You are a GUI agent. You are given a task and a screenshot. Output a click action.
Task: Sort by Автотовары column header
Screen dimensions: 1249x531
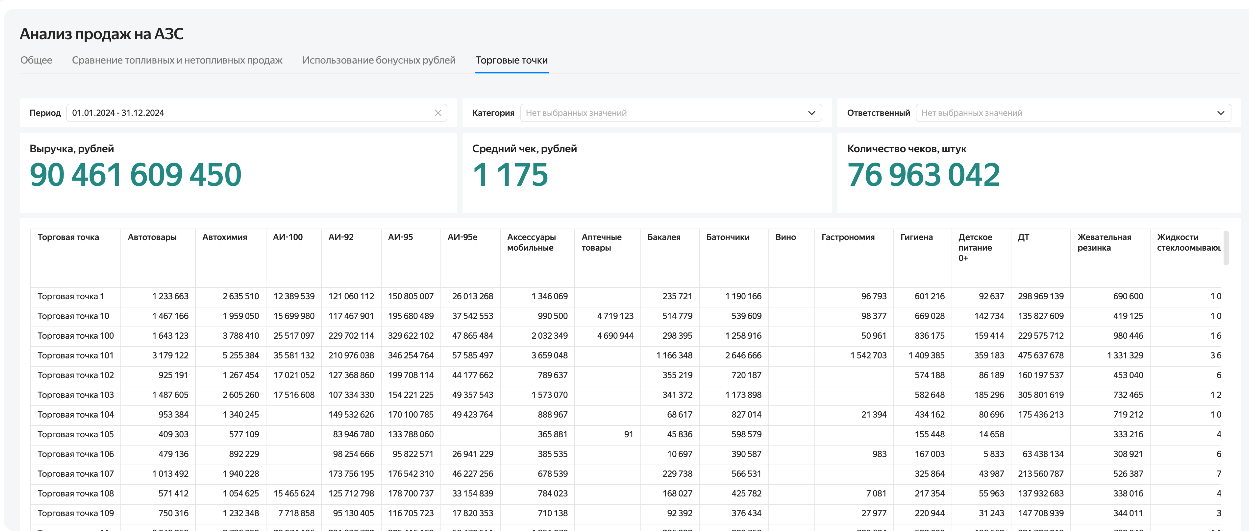pos(152,237)
